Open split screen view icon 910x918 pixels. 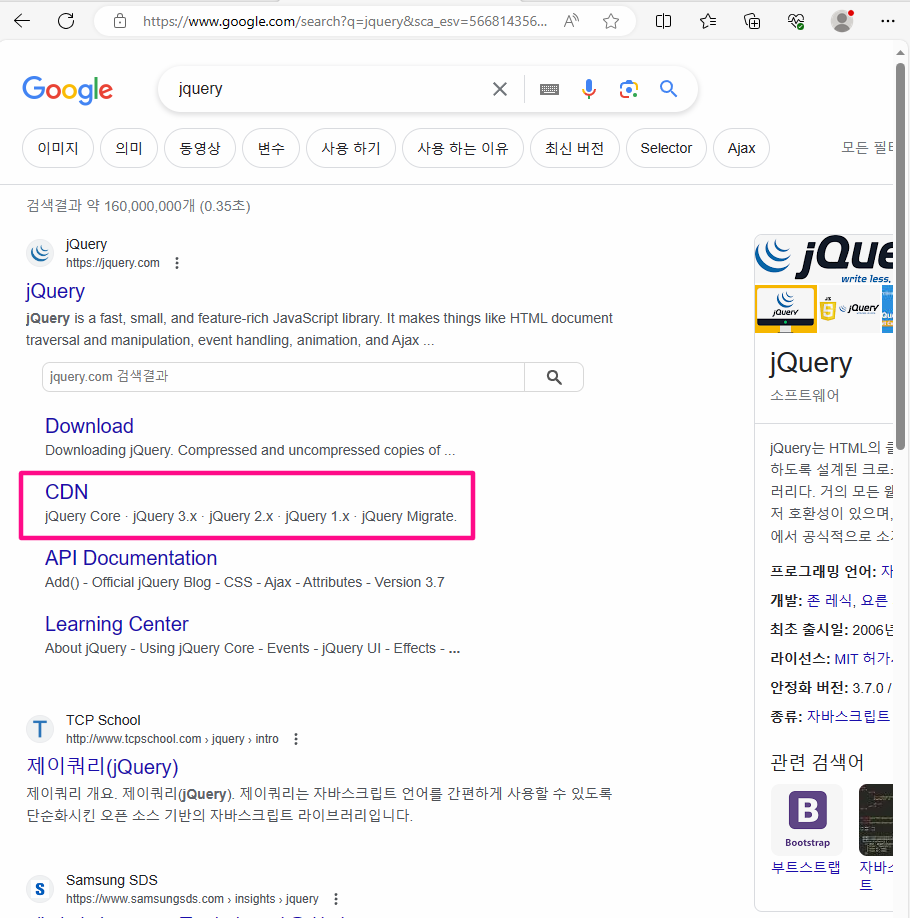(x=663, y=22)
